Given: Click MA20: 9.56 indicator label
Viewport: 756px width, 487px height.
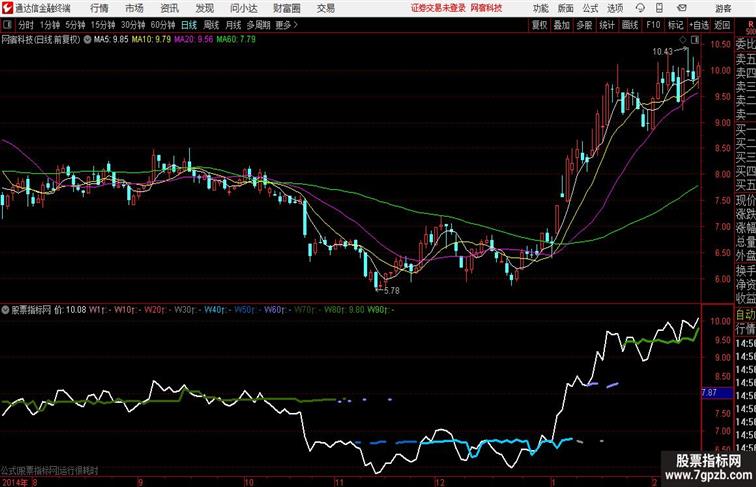Looking at the screenshot, I should click(193, 40).
